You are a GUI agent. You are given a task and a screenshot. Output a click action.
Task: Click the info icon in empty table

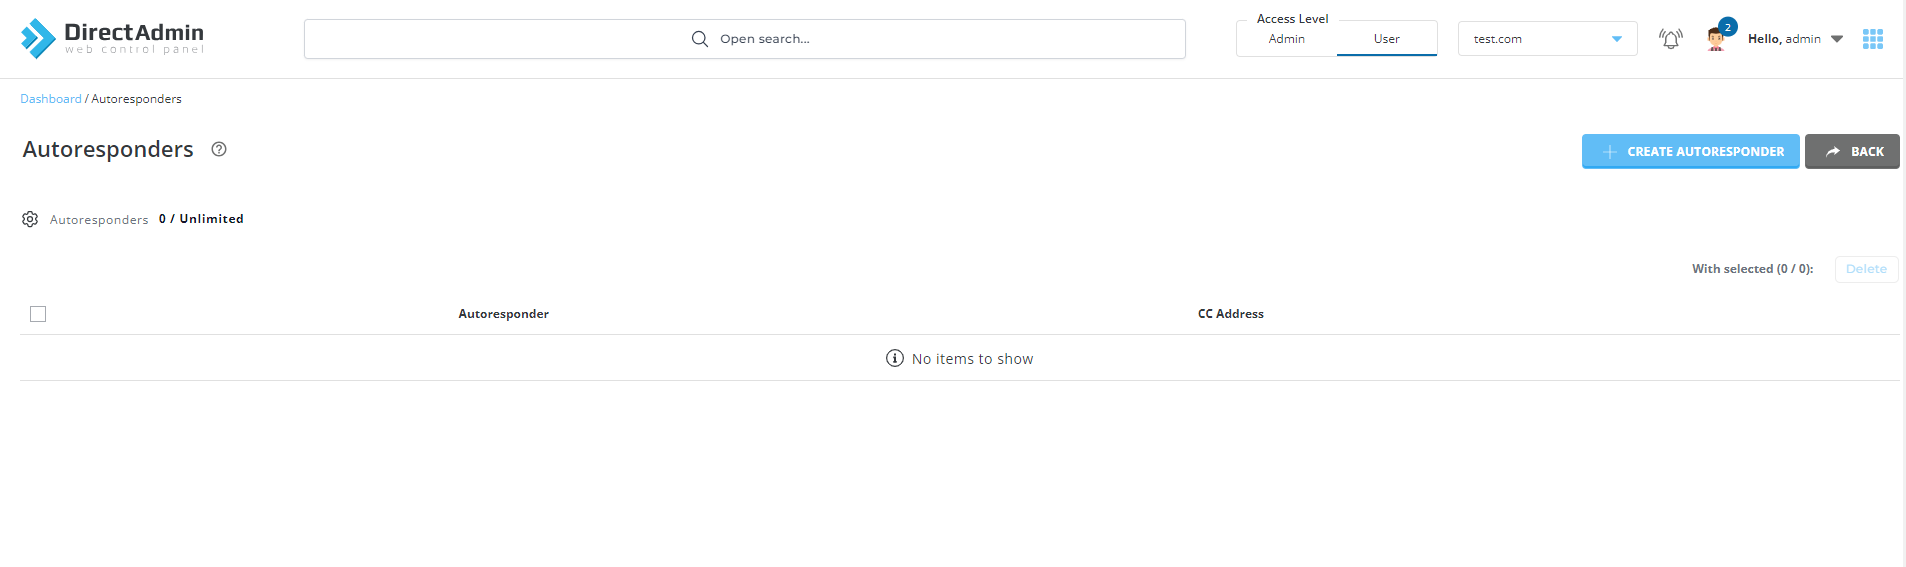click(895, 358)
